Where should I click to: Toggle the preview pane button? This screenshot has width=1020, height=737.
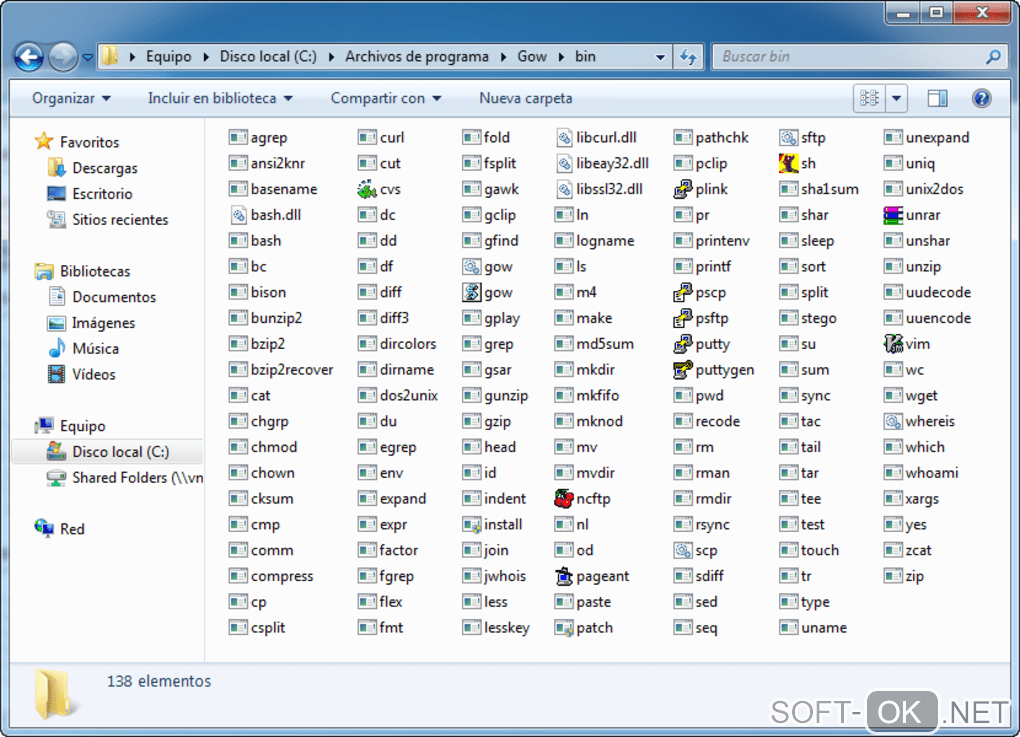tap(937, 98)
